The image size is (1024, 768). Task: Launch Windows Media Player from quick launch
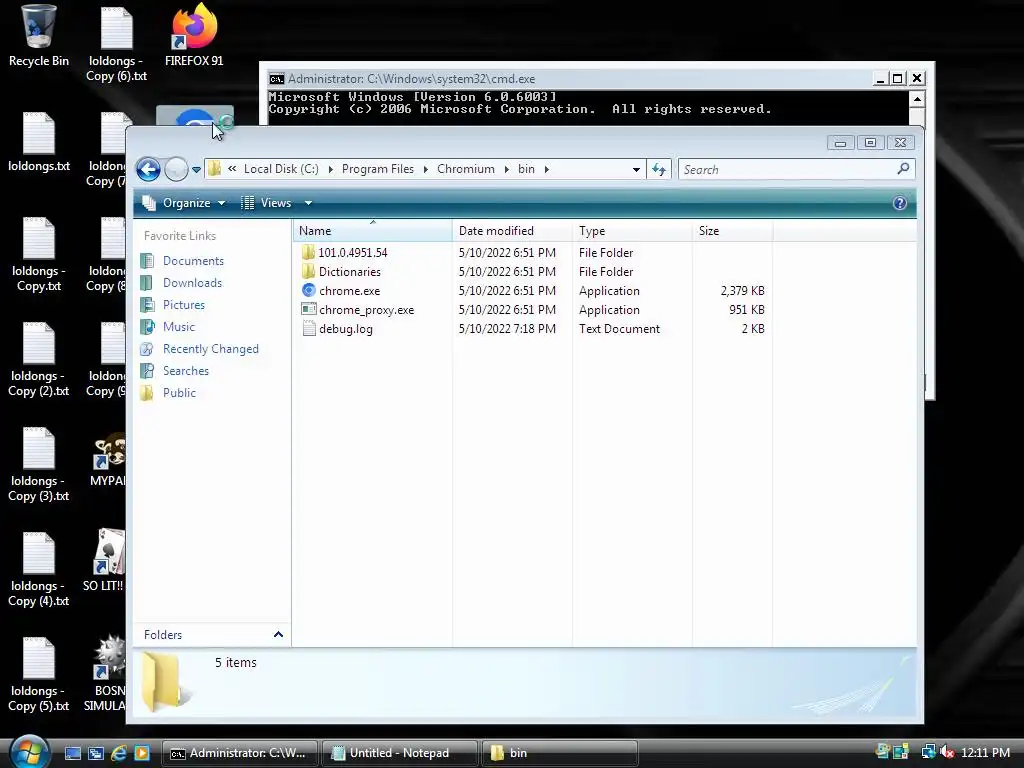142,753
